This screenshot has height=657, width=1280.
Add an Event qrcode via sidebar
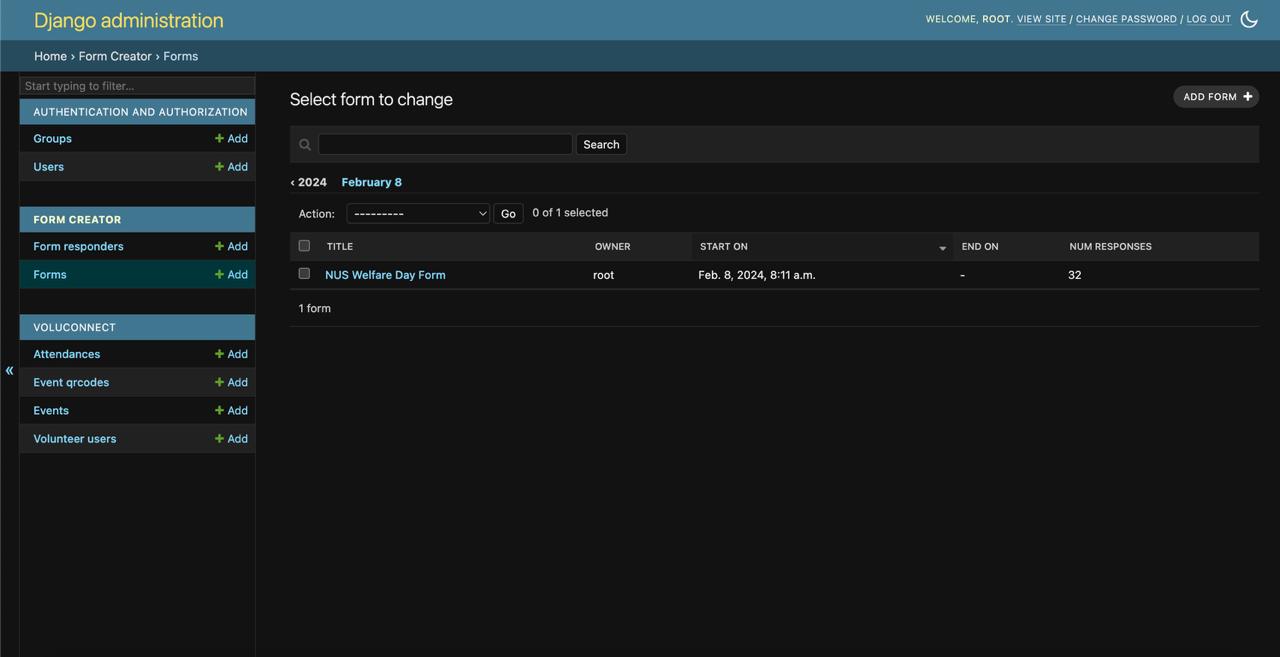coord(231,383)
